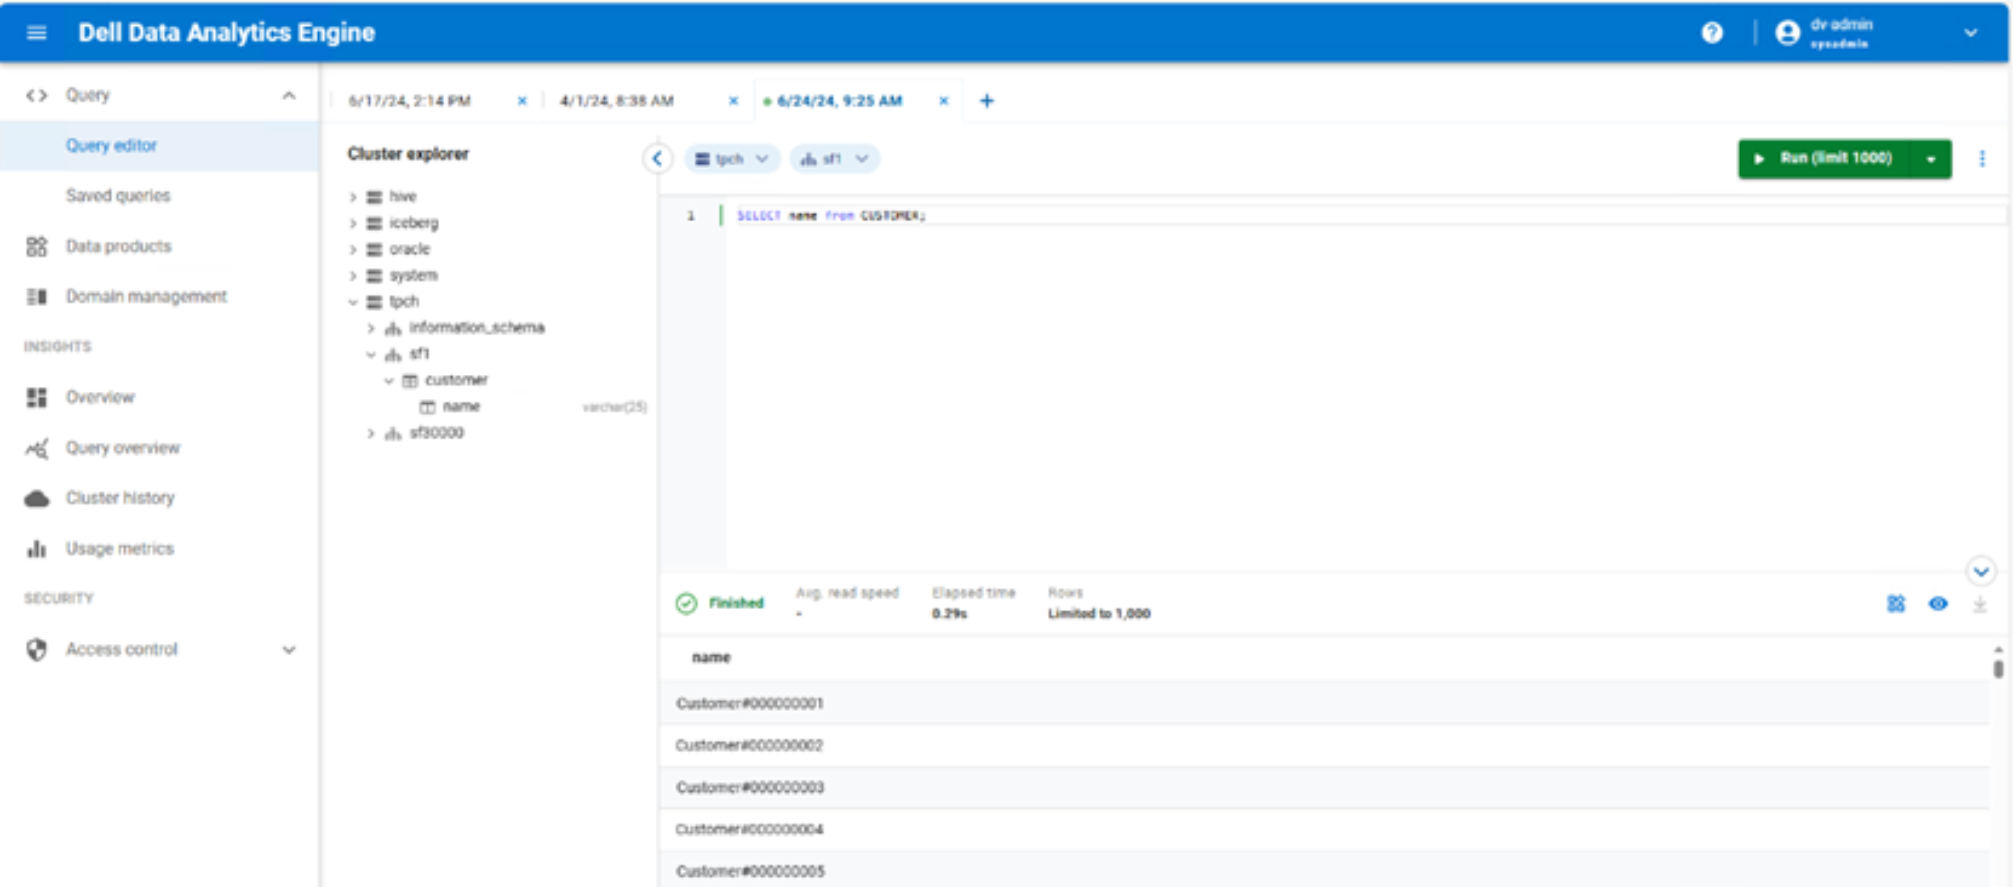
Task: Close the 4/1/24, 8:38 AM tab
Action: point(733,101)
